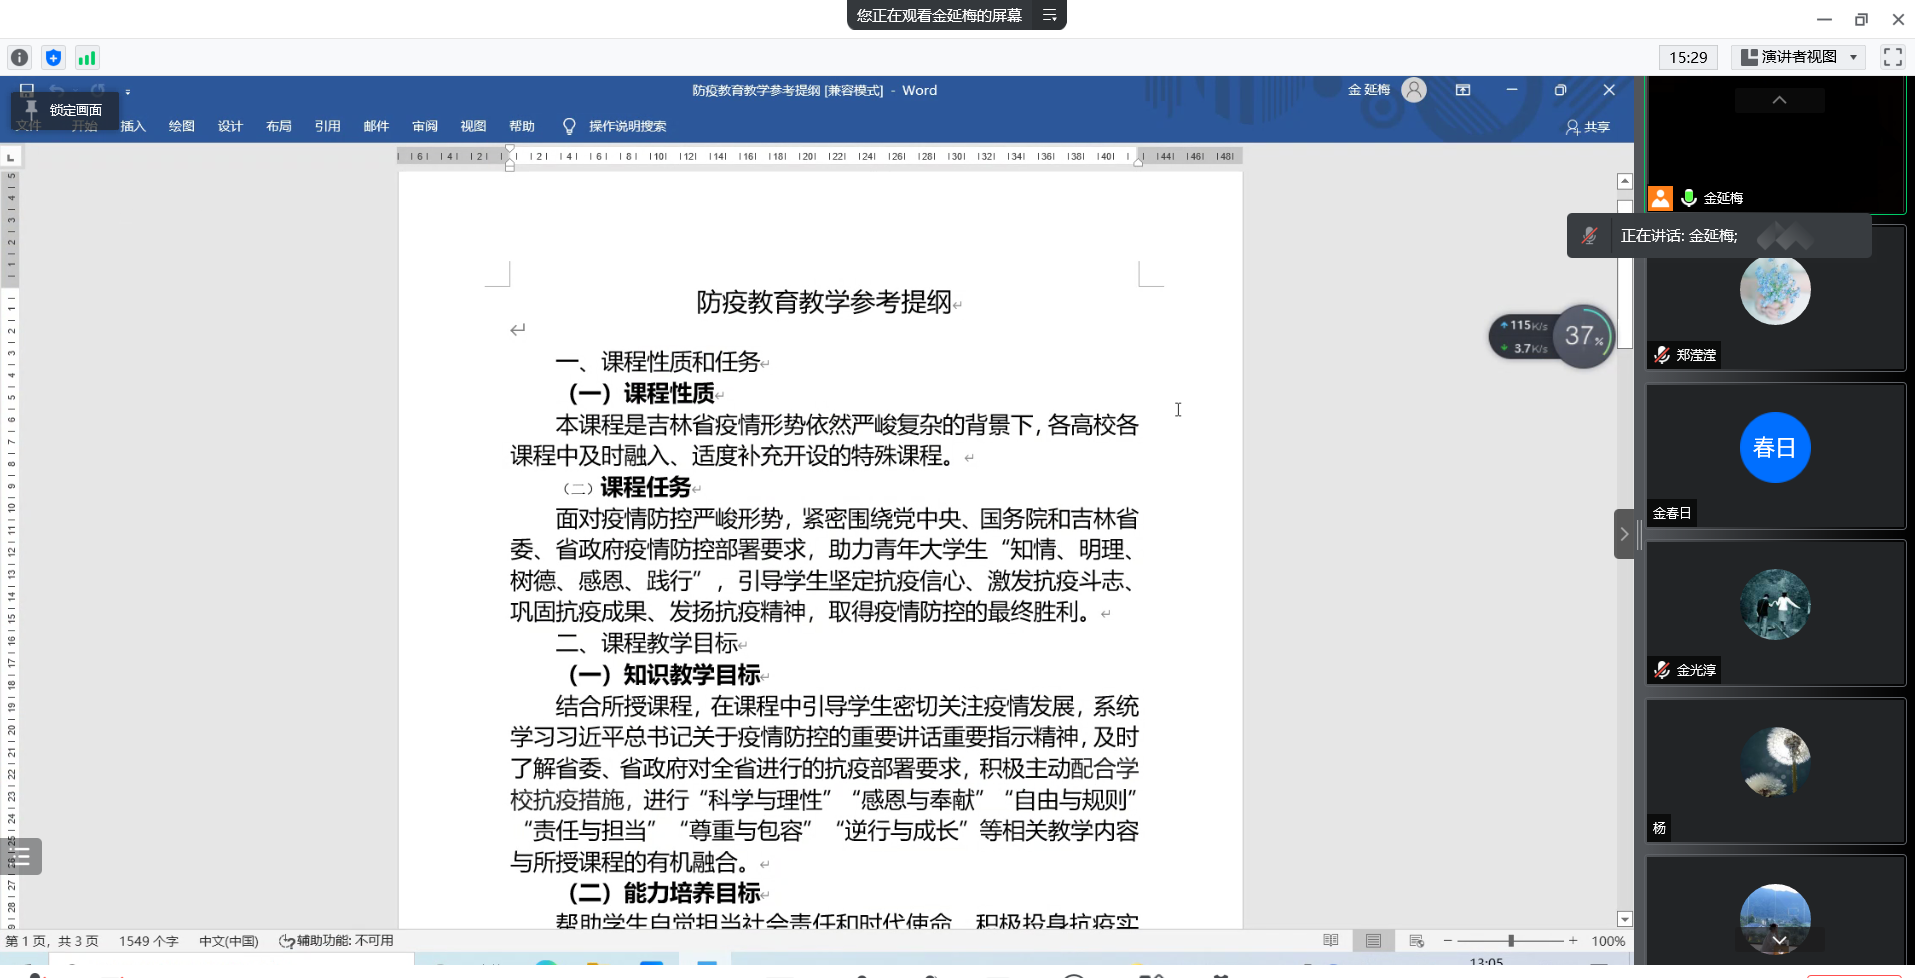Check the green network signal icon
The width and height of the screenshot is (1915, 978).
coord(87,58)
